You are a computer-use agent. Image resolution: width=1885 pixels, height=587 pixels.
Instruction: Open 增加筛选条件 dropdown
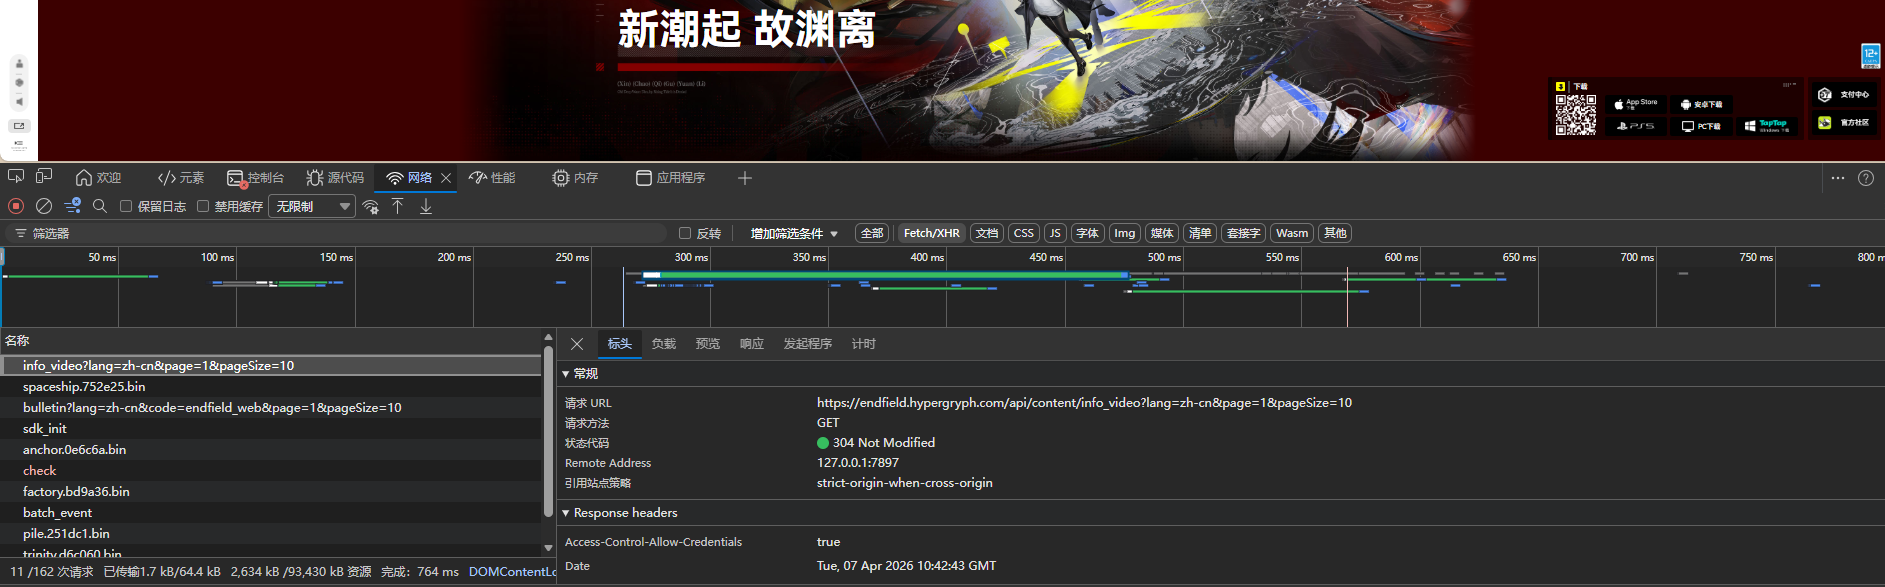point(794,233)
